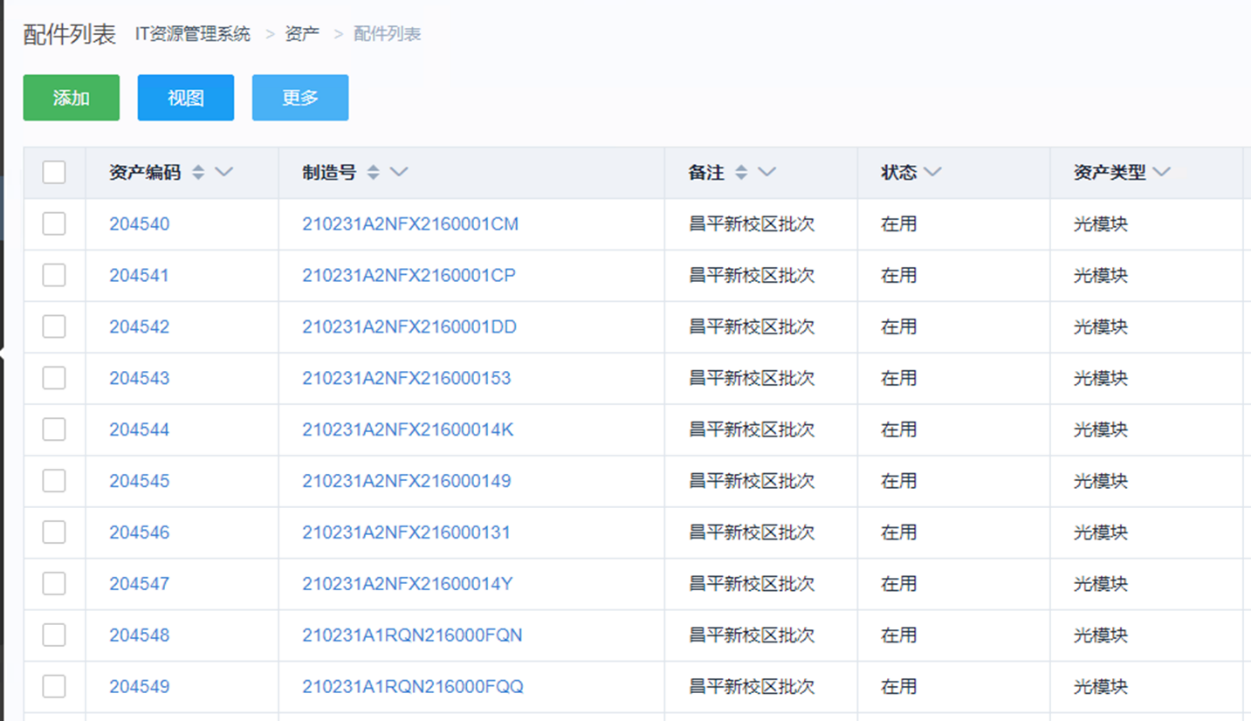Viewport: 1251px width, 721px height.
Task: Check the box for row 204547
Action: [54, 583]
